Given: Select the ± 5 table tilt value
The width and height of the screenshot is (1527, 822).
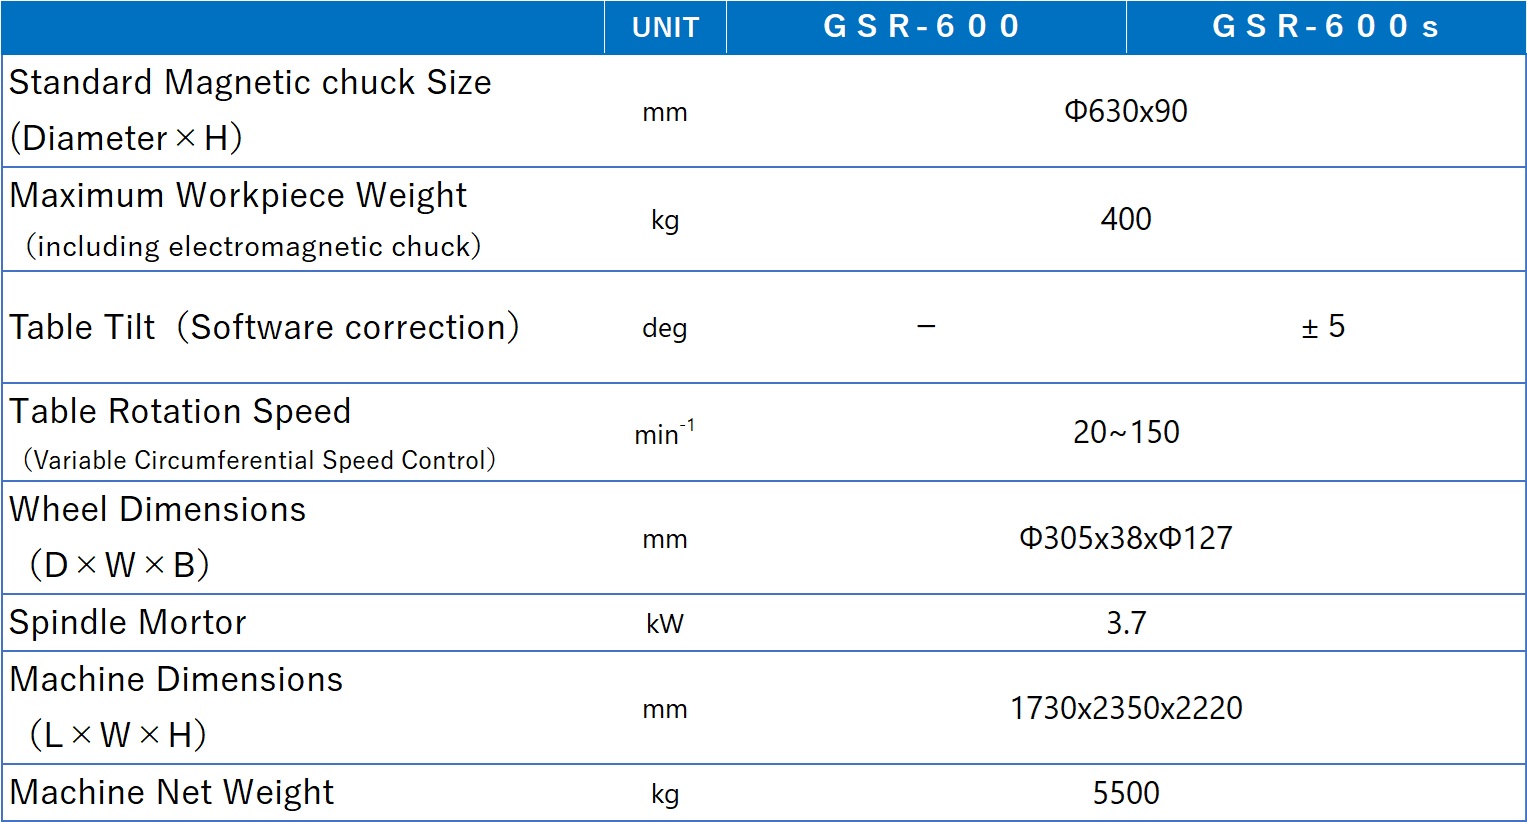Looking at the screenshot, I should coord(1323,327).
